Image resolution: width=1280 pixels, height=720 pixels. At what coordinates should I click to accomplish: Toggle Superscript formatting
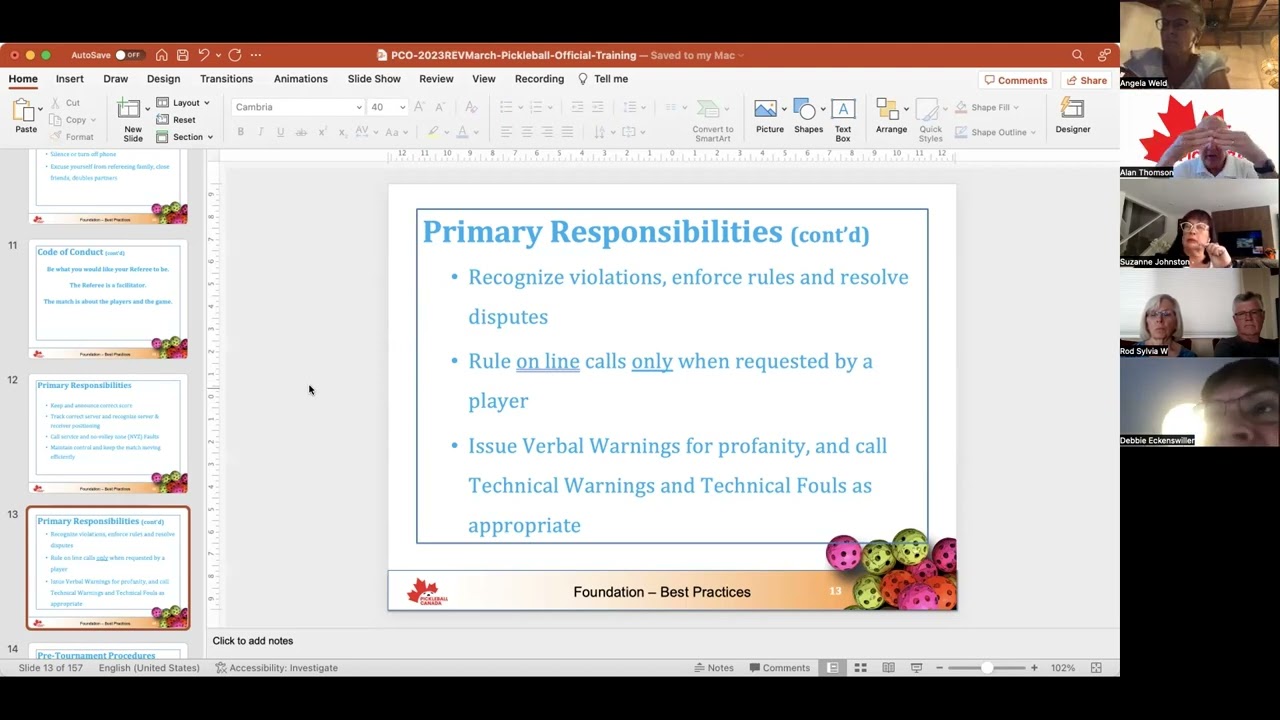click(x=322, y=132)
